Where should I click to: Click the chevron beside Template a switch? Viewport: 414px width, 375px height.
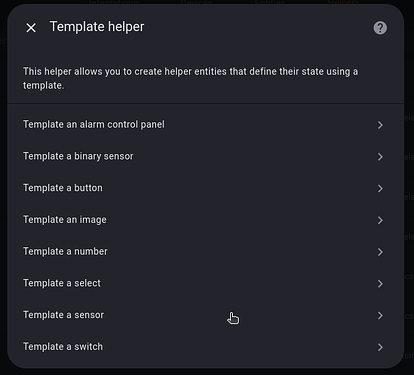coord(380,347)
